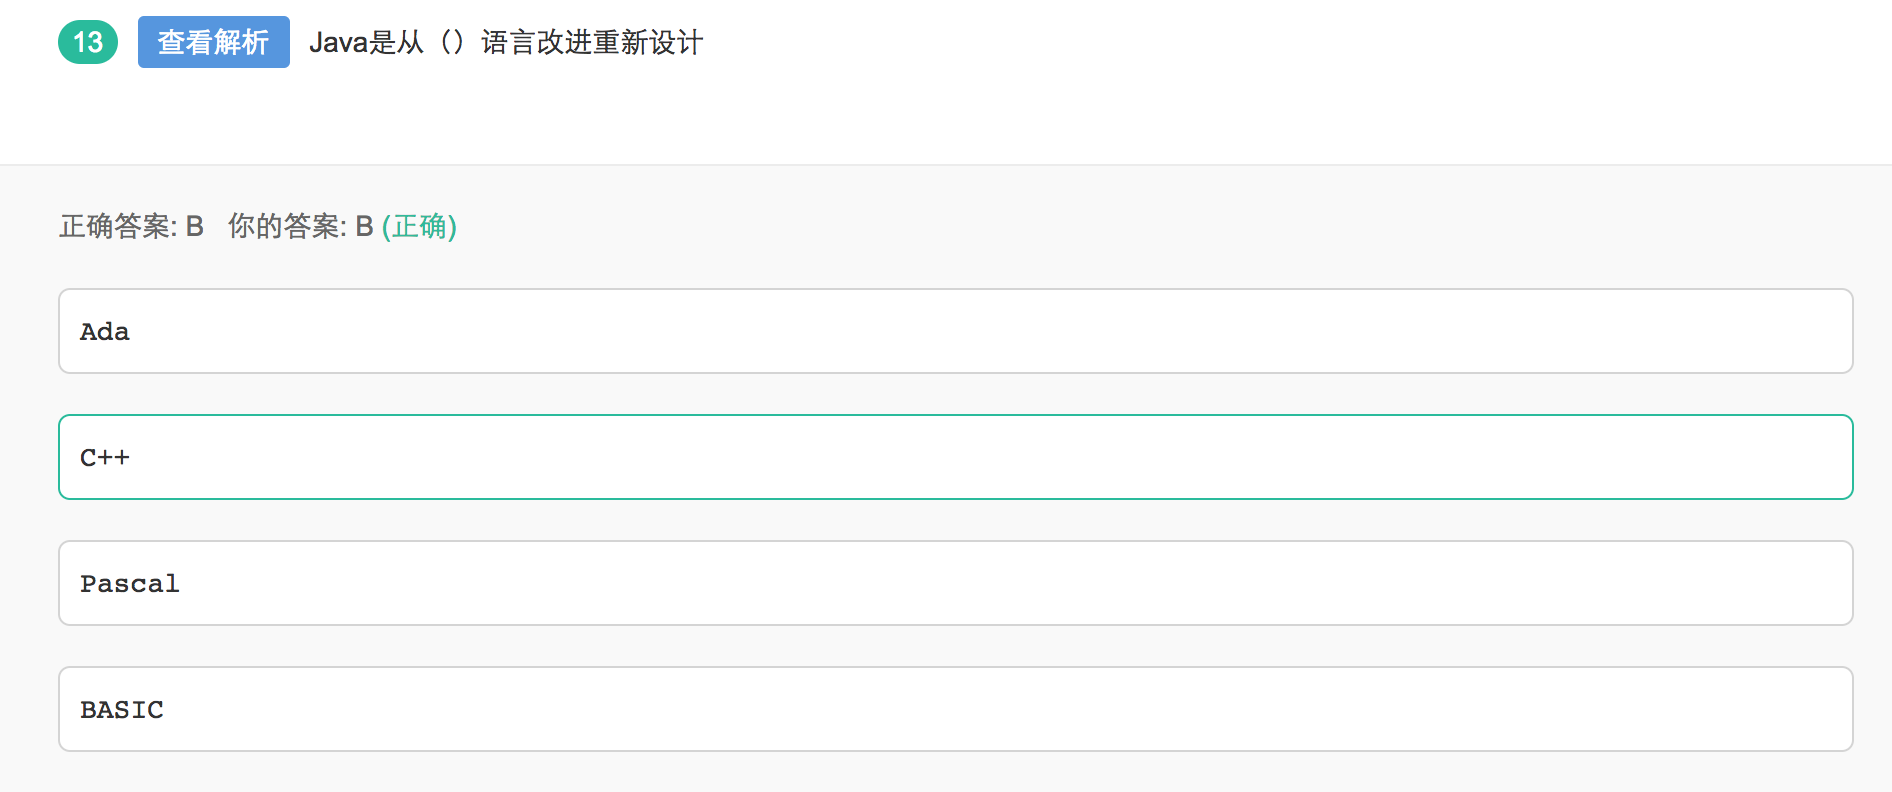Click the 正确答案: B label

click(x=131, y=226)
